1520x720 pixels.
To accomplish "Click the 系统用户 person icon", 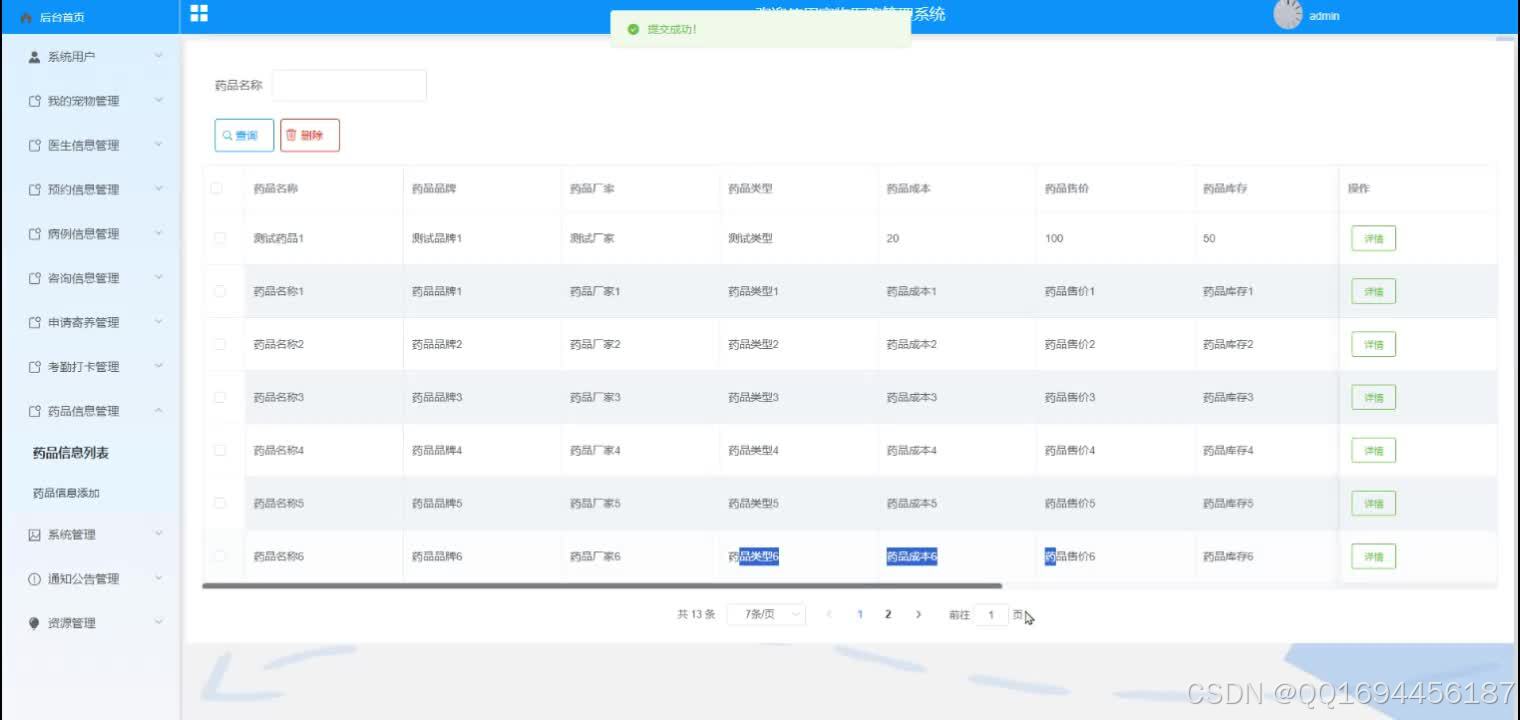I will (x=35, y=57).
